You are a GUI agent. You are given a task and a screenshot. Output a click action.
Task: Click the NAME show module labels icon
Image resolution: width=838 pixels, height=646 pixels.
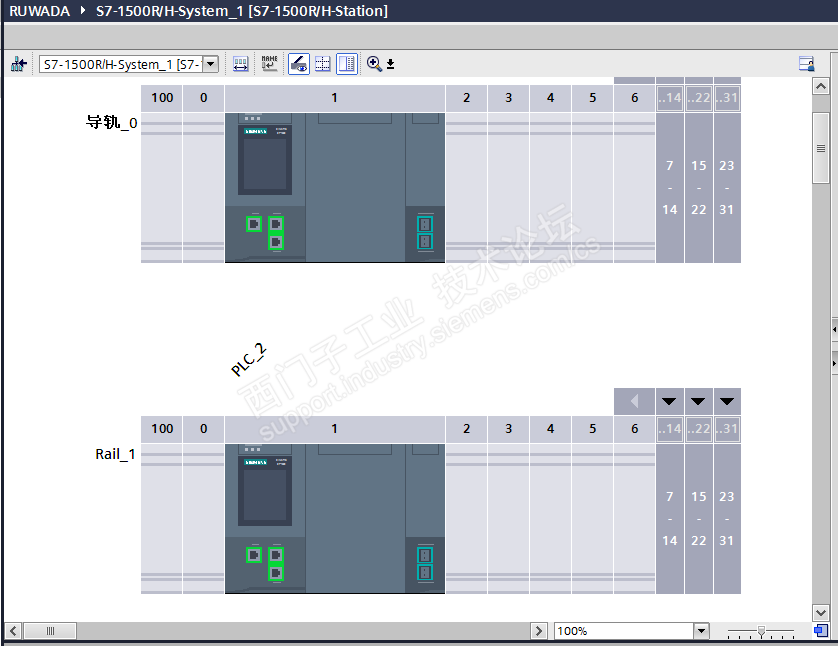(x=269, y=64)
